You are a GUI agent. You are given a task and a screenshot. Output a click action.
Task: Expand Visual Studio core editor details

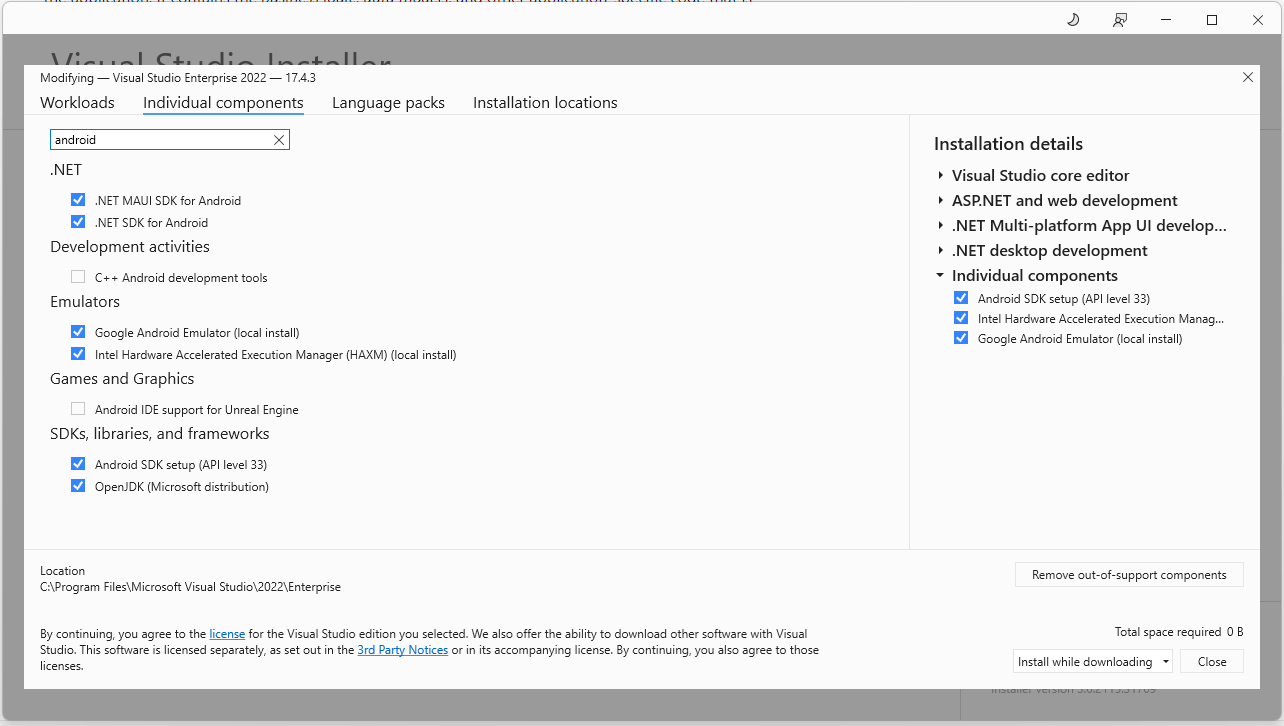click(x=941, y=176)
